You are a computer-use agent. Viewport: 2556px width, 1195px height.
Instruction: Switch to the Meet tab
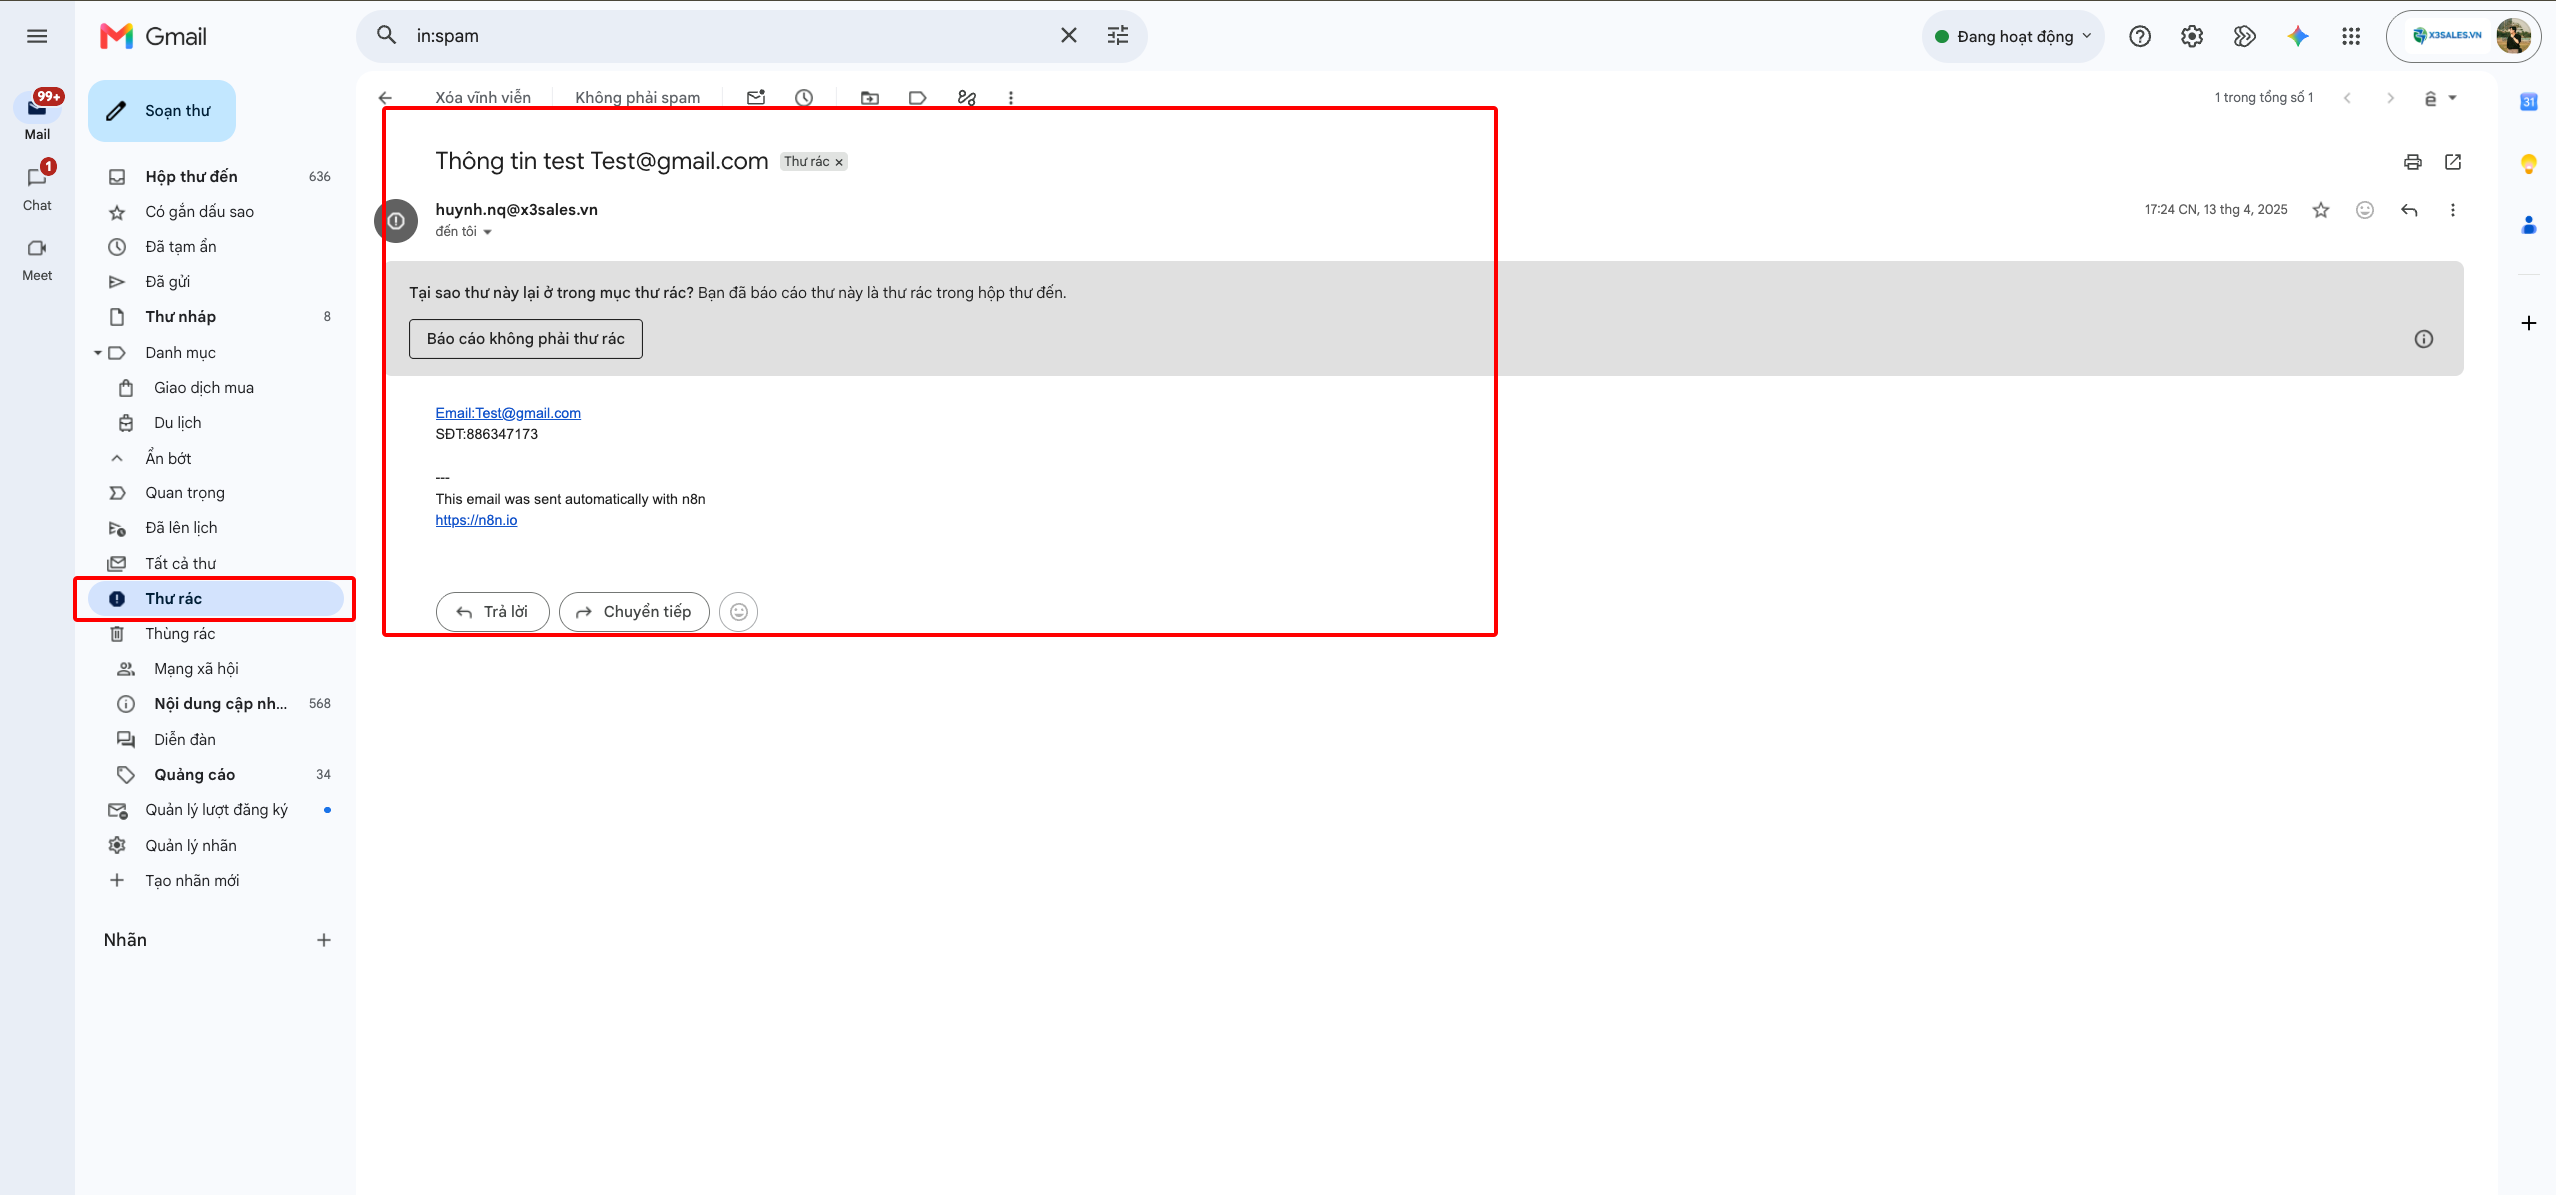pos(37,259)
